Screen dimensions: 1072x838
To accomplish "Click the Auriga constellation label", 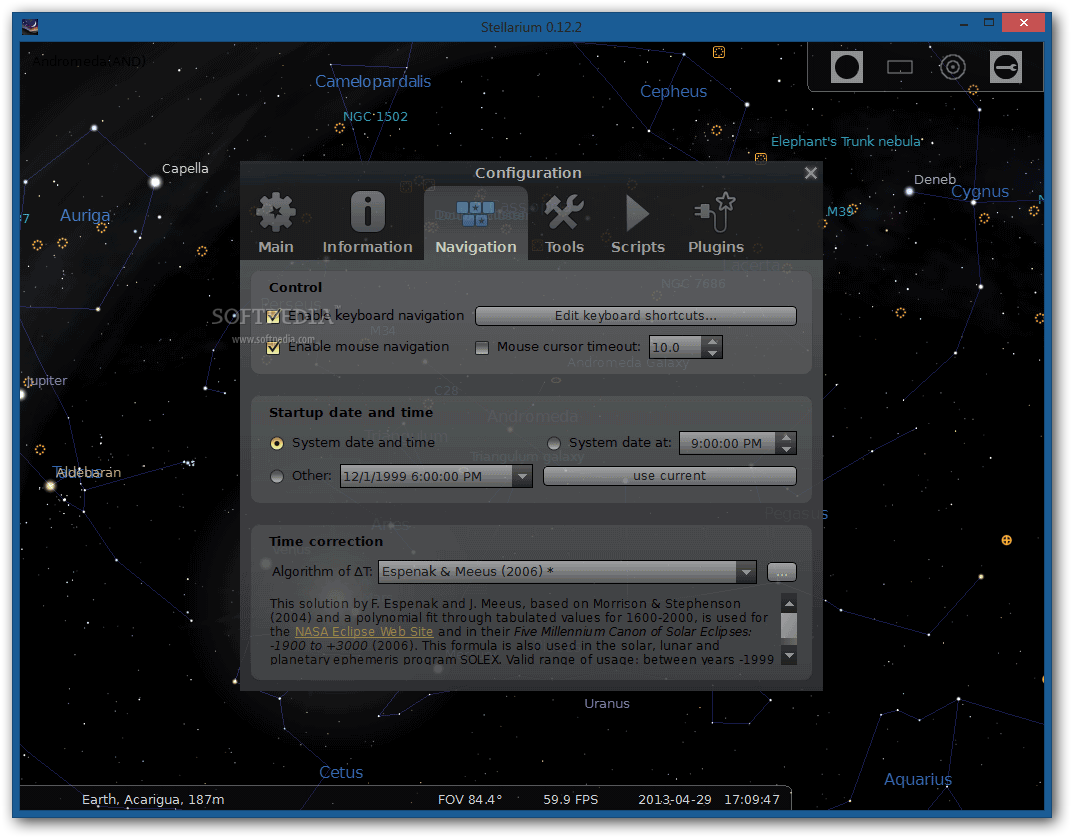I will (85, 216).
